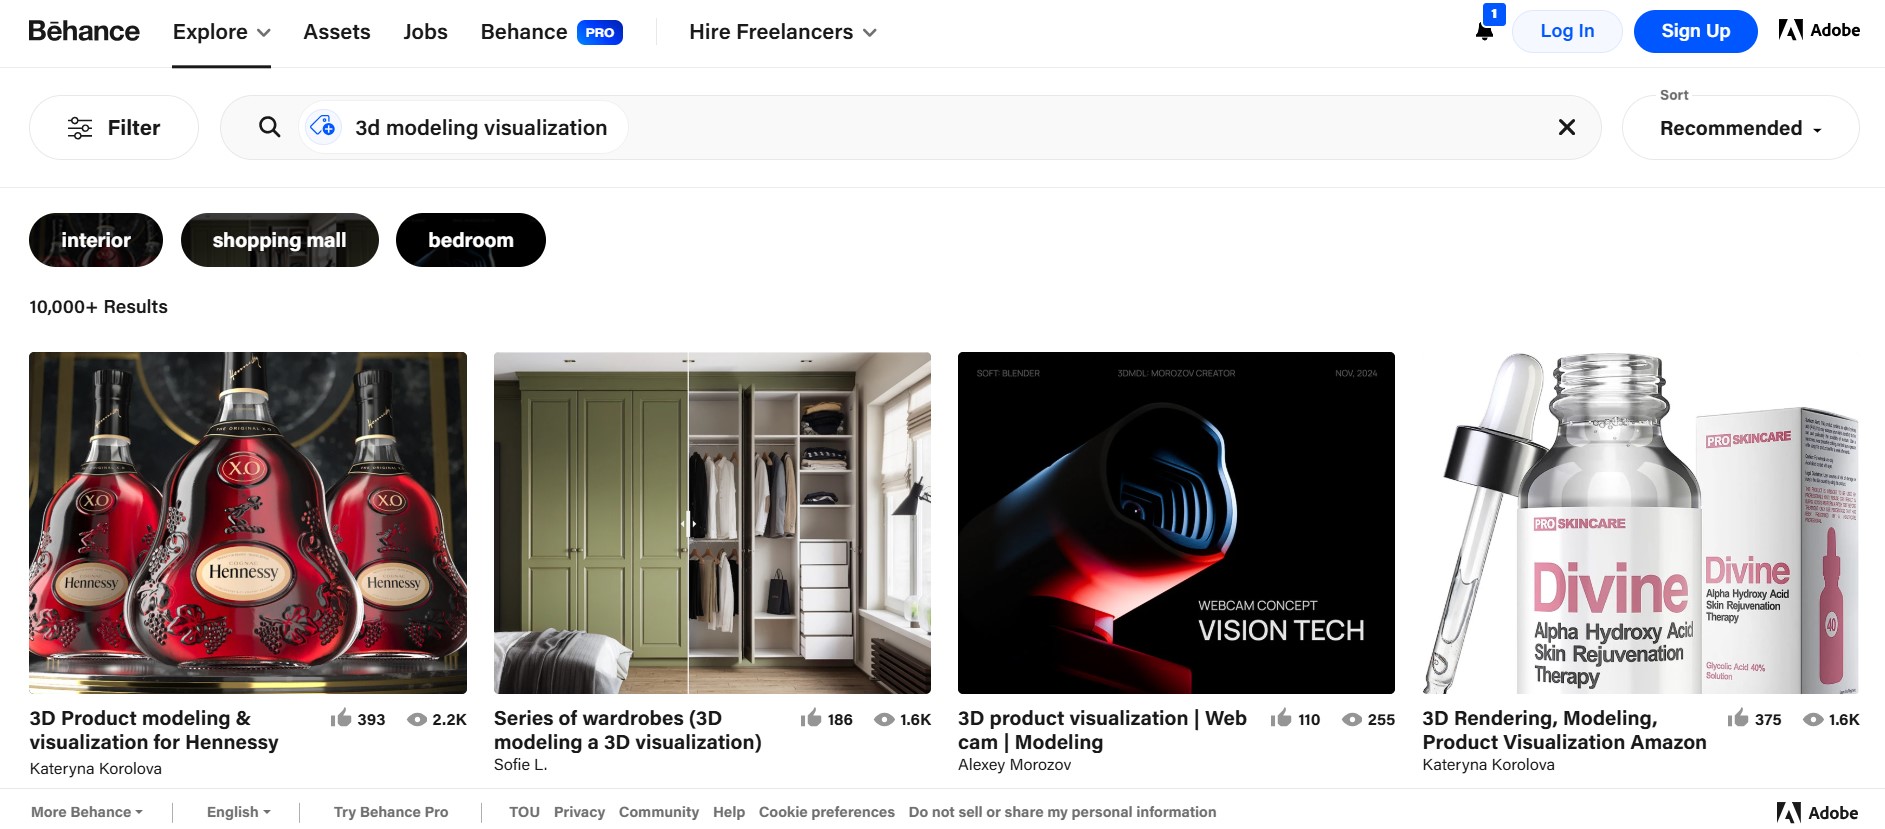Open the More Behance footer dropdown
Image resolution: width=1885 pixels, height=829 pixels.
pos(87,812)
